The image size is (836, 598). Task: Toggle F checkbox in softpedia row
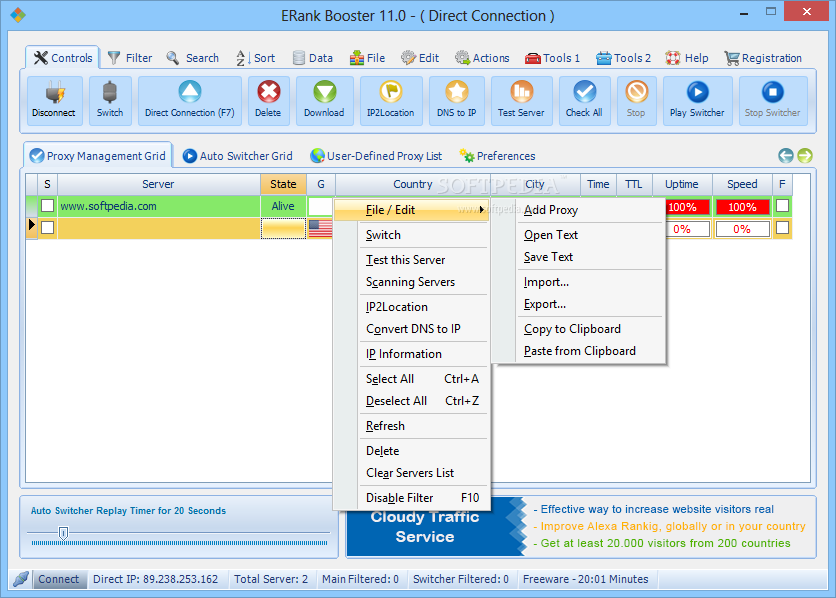782,206
